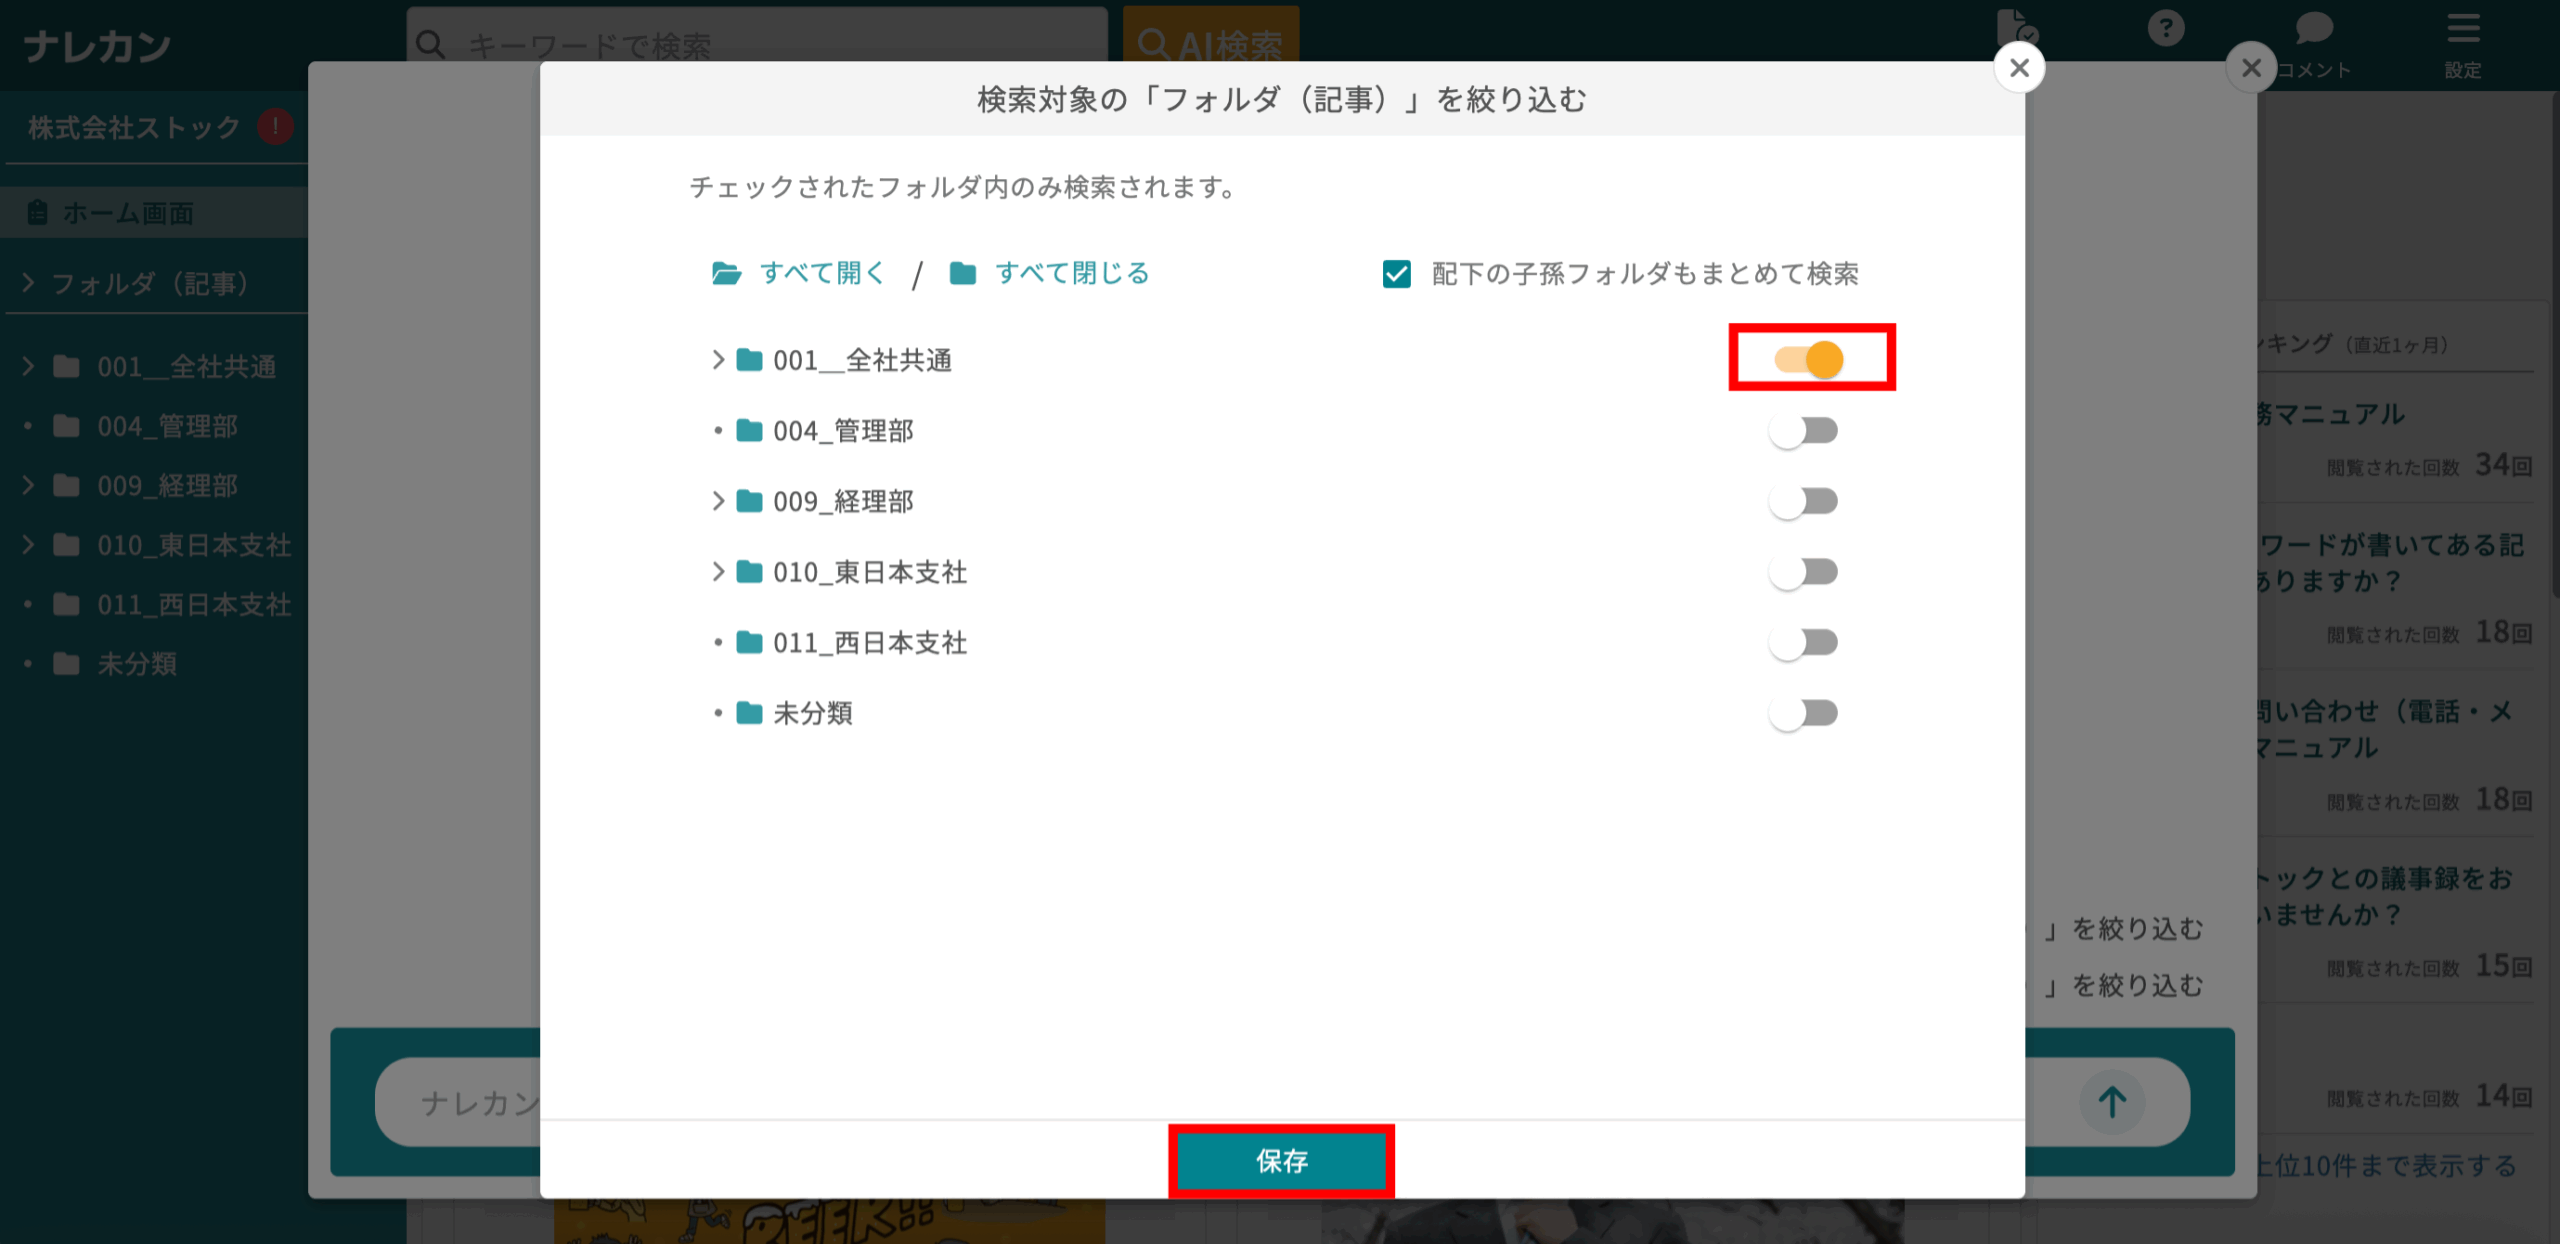Click the clipboard icon beside ホーム画面
Image resolution: width=2560 pixels, height=1244 pixels.
(x=38, y=212)
